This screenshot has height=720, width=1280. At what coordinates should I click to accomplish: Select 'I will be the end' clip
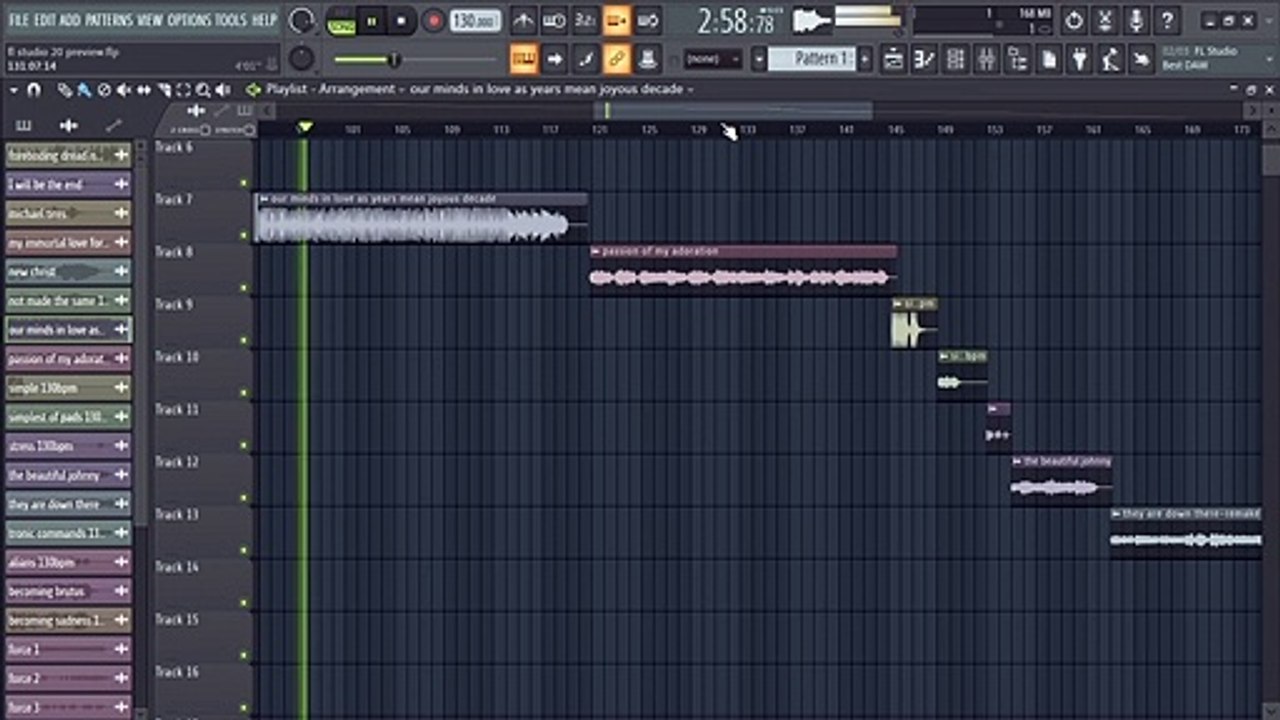68,184
